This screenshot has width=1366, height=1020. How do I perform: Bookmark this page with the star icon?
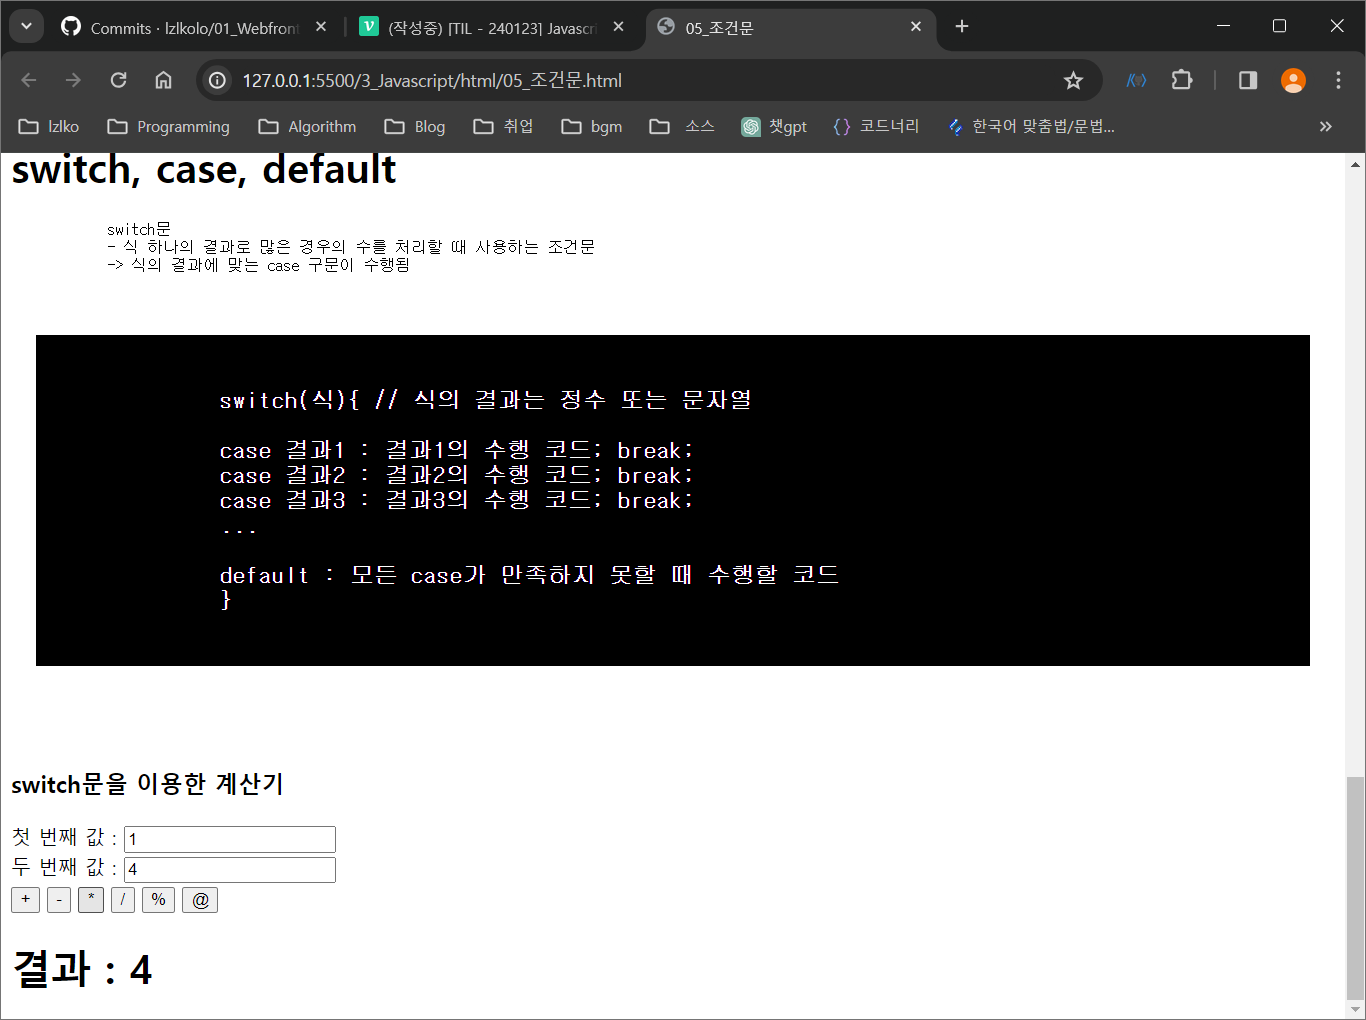[1073, 80]
